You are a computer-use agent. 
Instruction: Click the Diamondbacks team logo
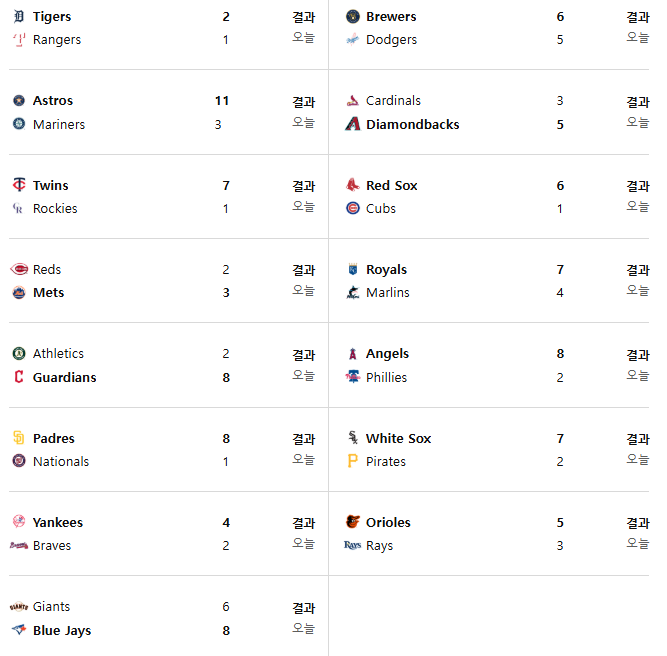tap(353, 124)
